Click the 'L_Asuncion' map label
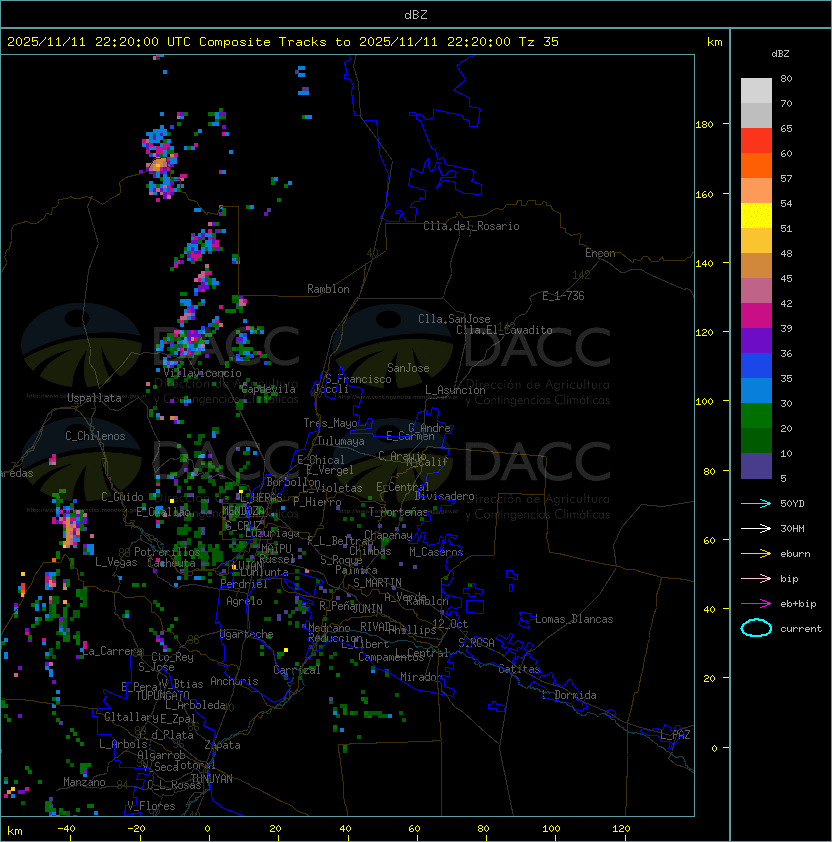 click(x=455, y=390)
